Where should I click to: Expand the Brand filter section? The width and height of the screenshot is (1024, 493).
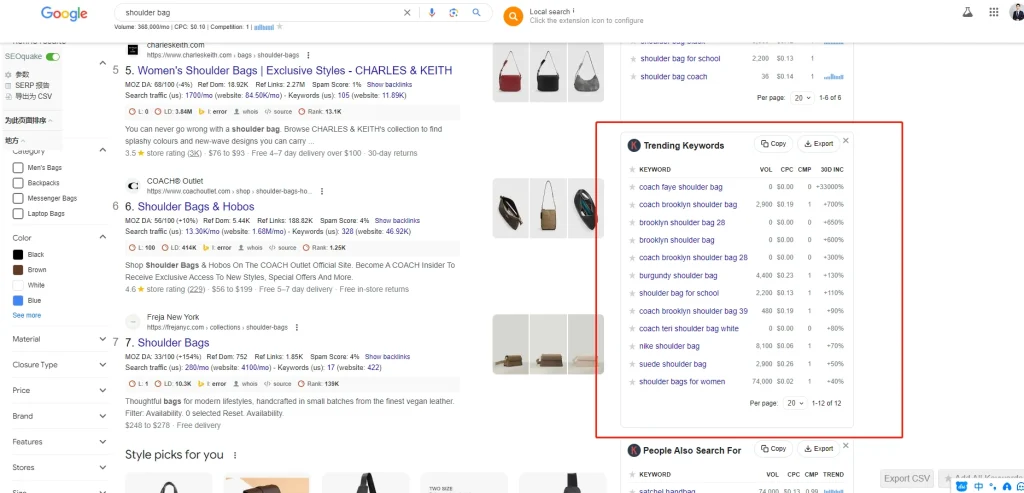[103, 416]
